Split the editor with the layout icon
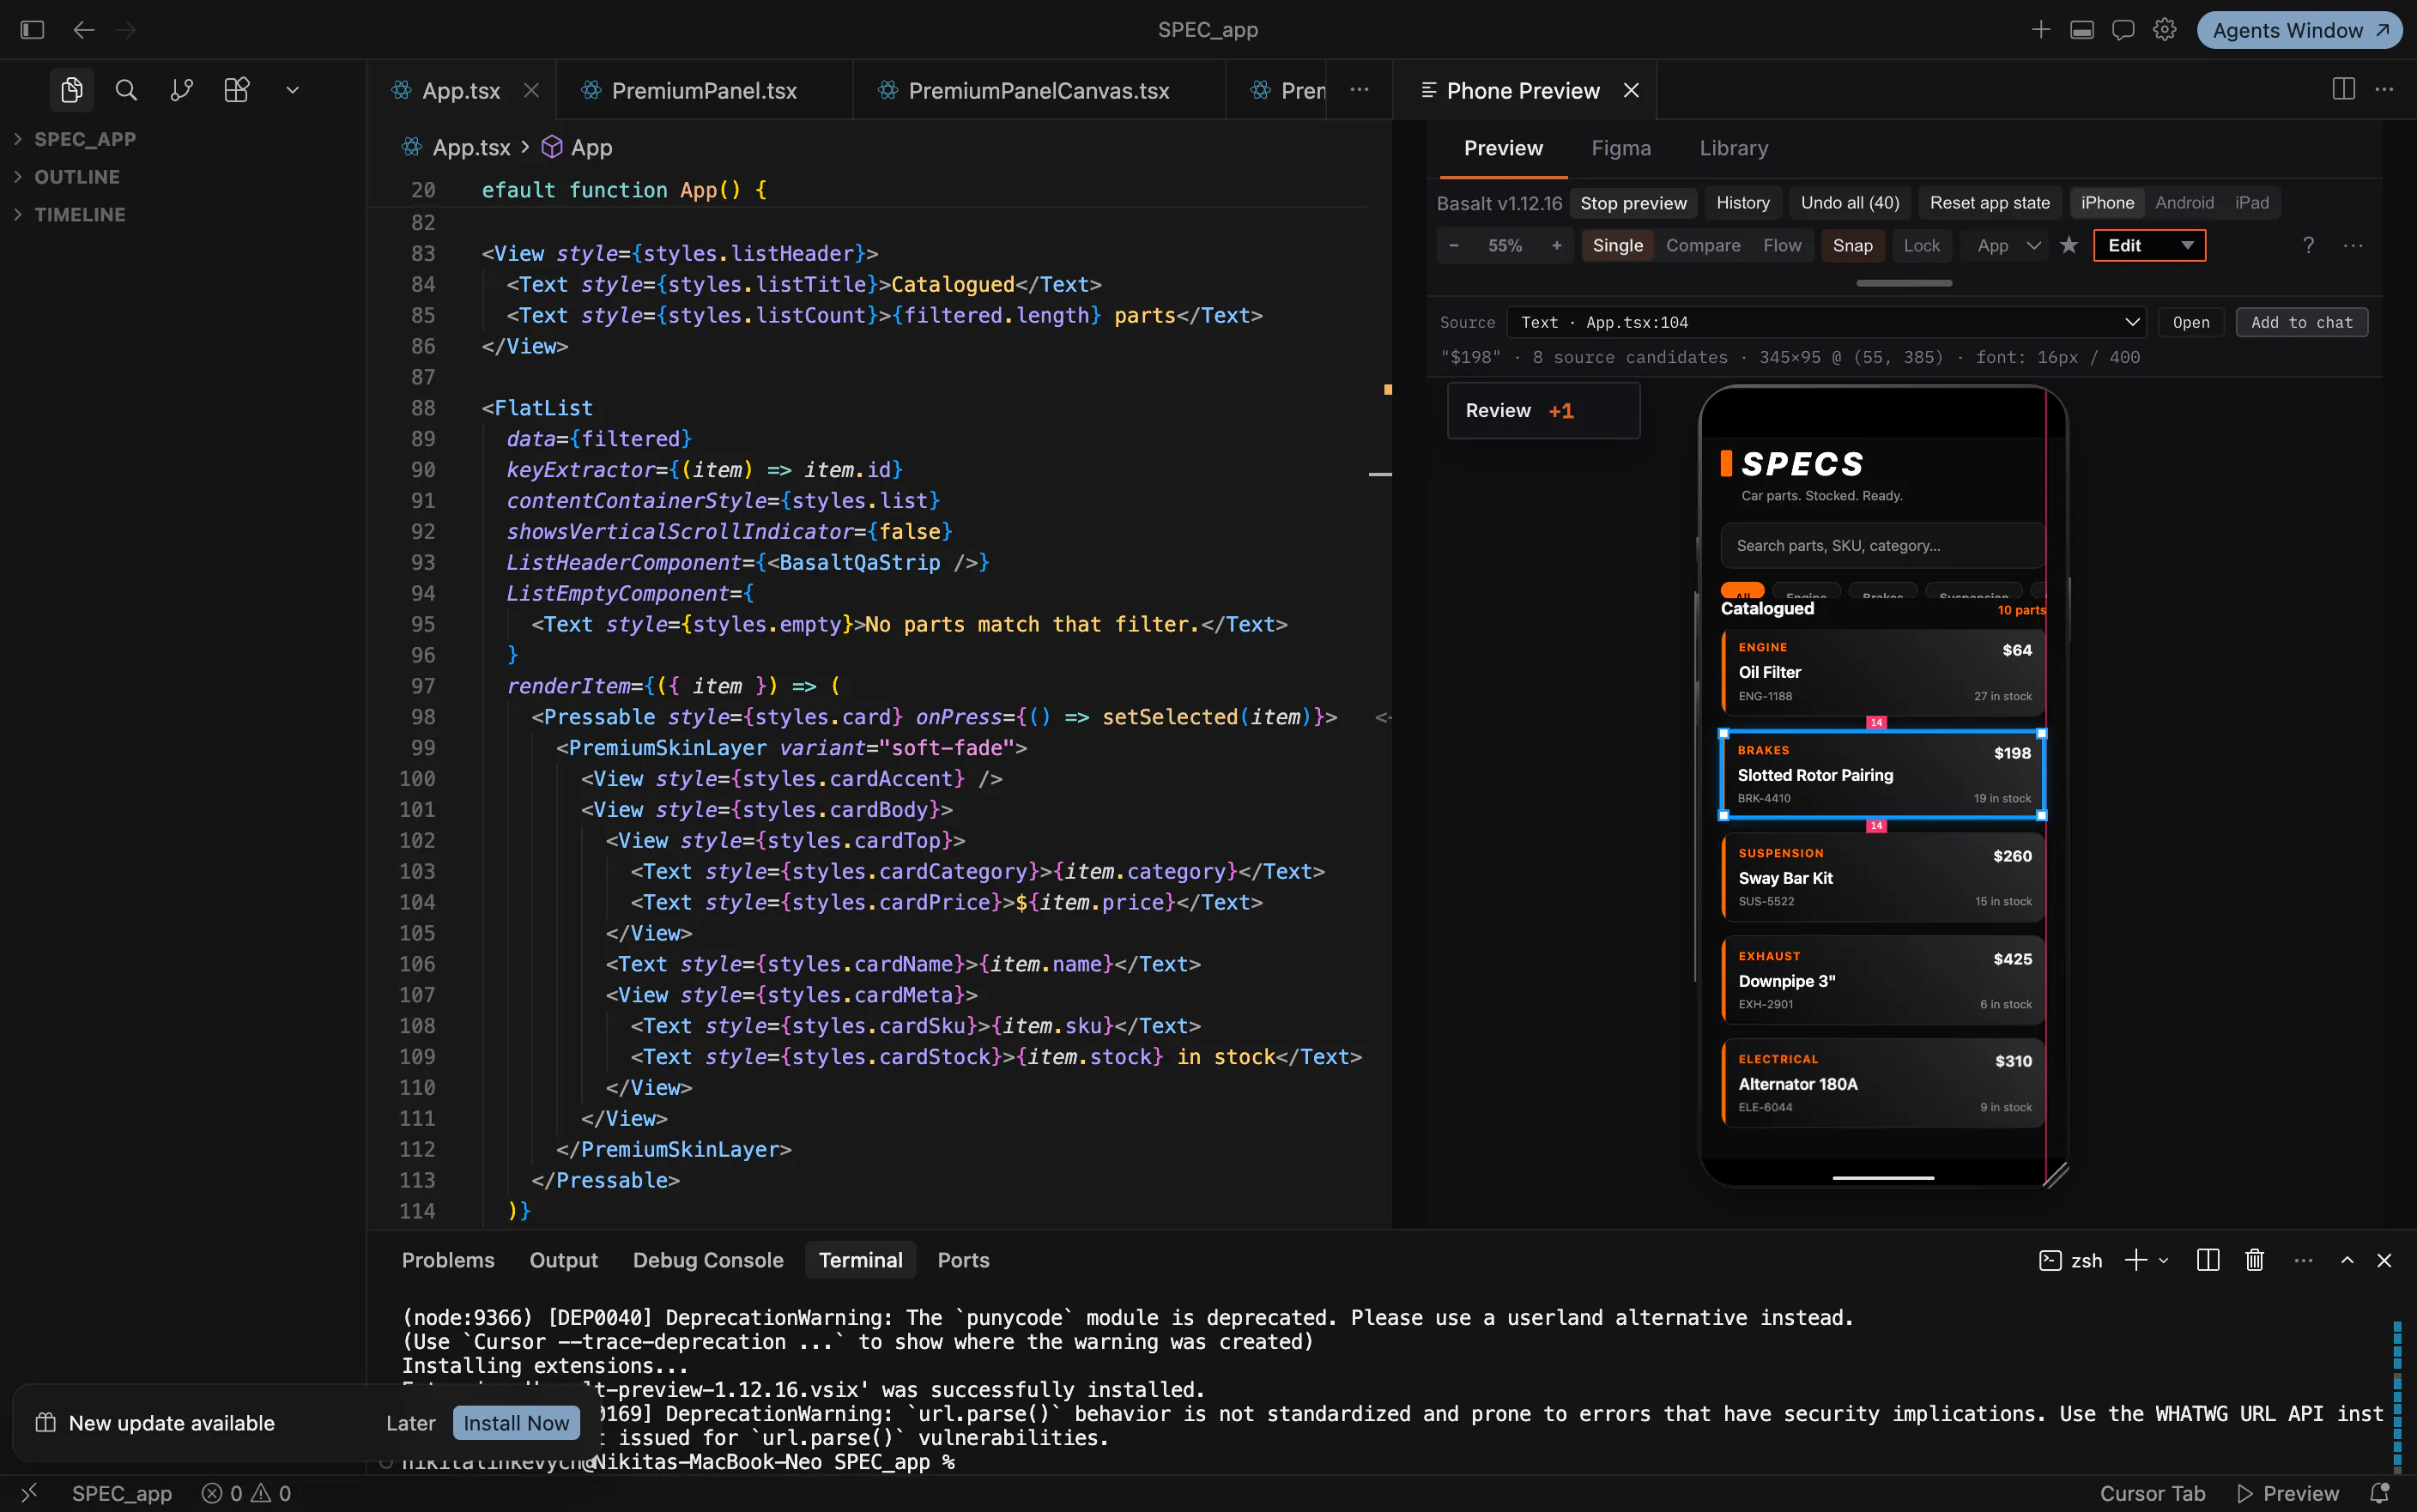Image resolution: width=2417 pixels, height=1512 pixels. (2343, 90)
